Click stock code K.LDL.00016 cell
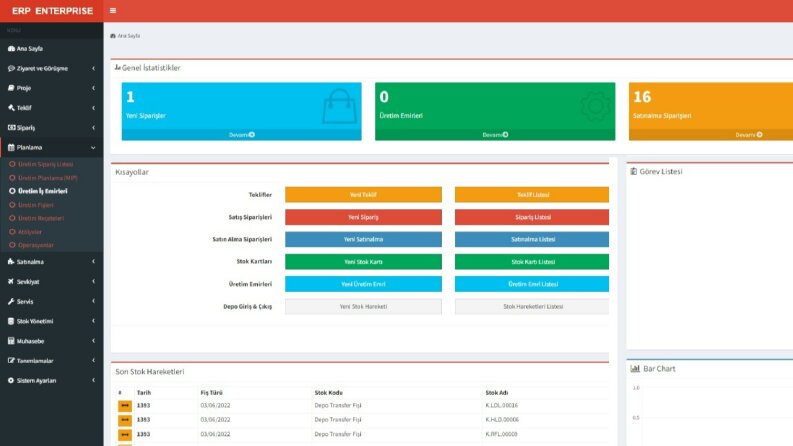Image resolution: width=793 pixels, height=446 pixels. point(501,406)
